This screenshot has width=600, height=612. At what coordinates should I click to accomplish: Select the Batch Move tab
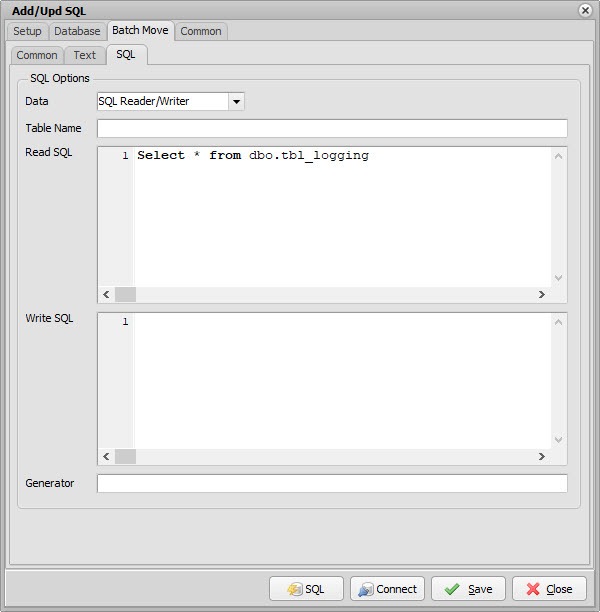(x=140, y=30)
